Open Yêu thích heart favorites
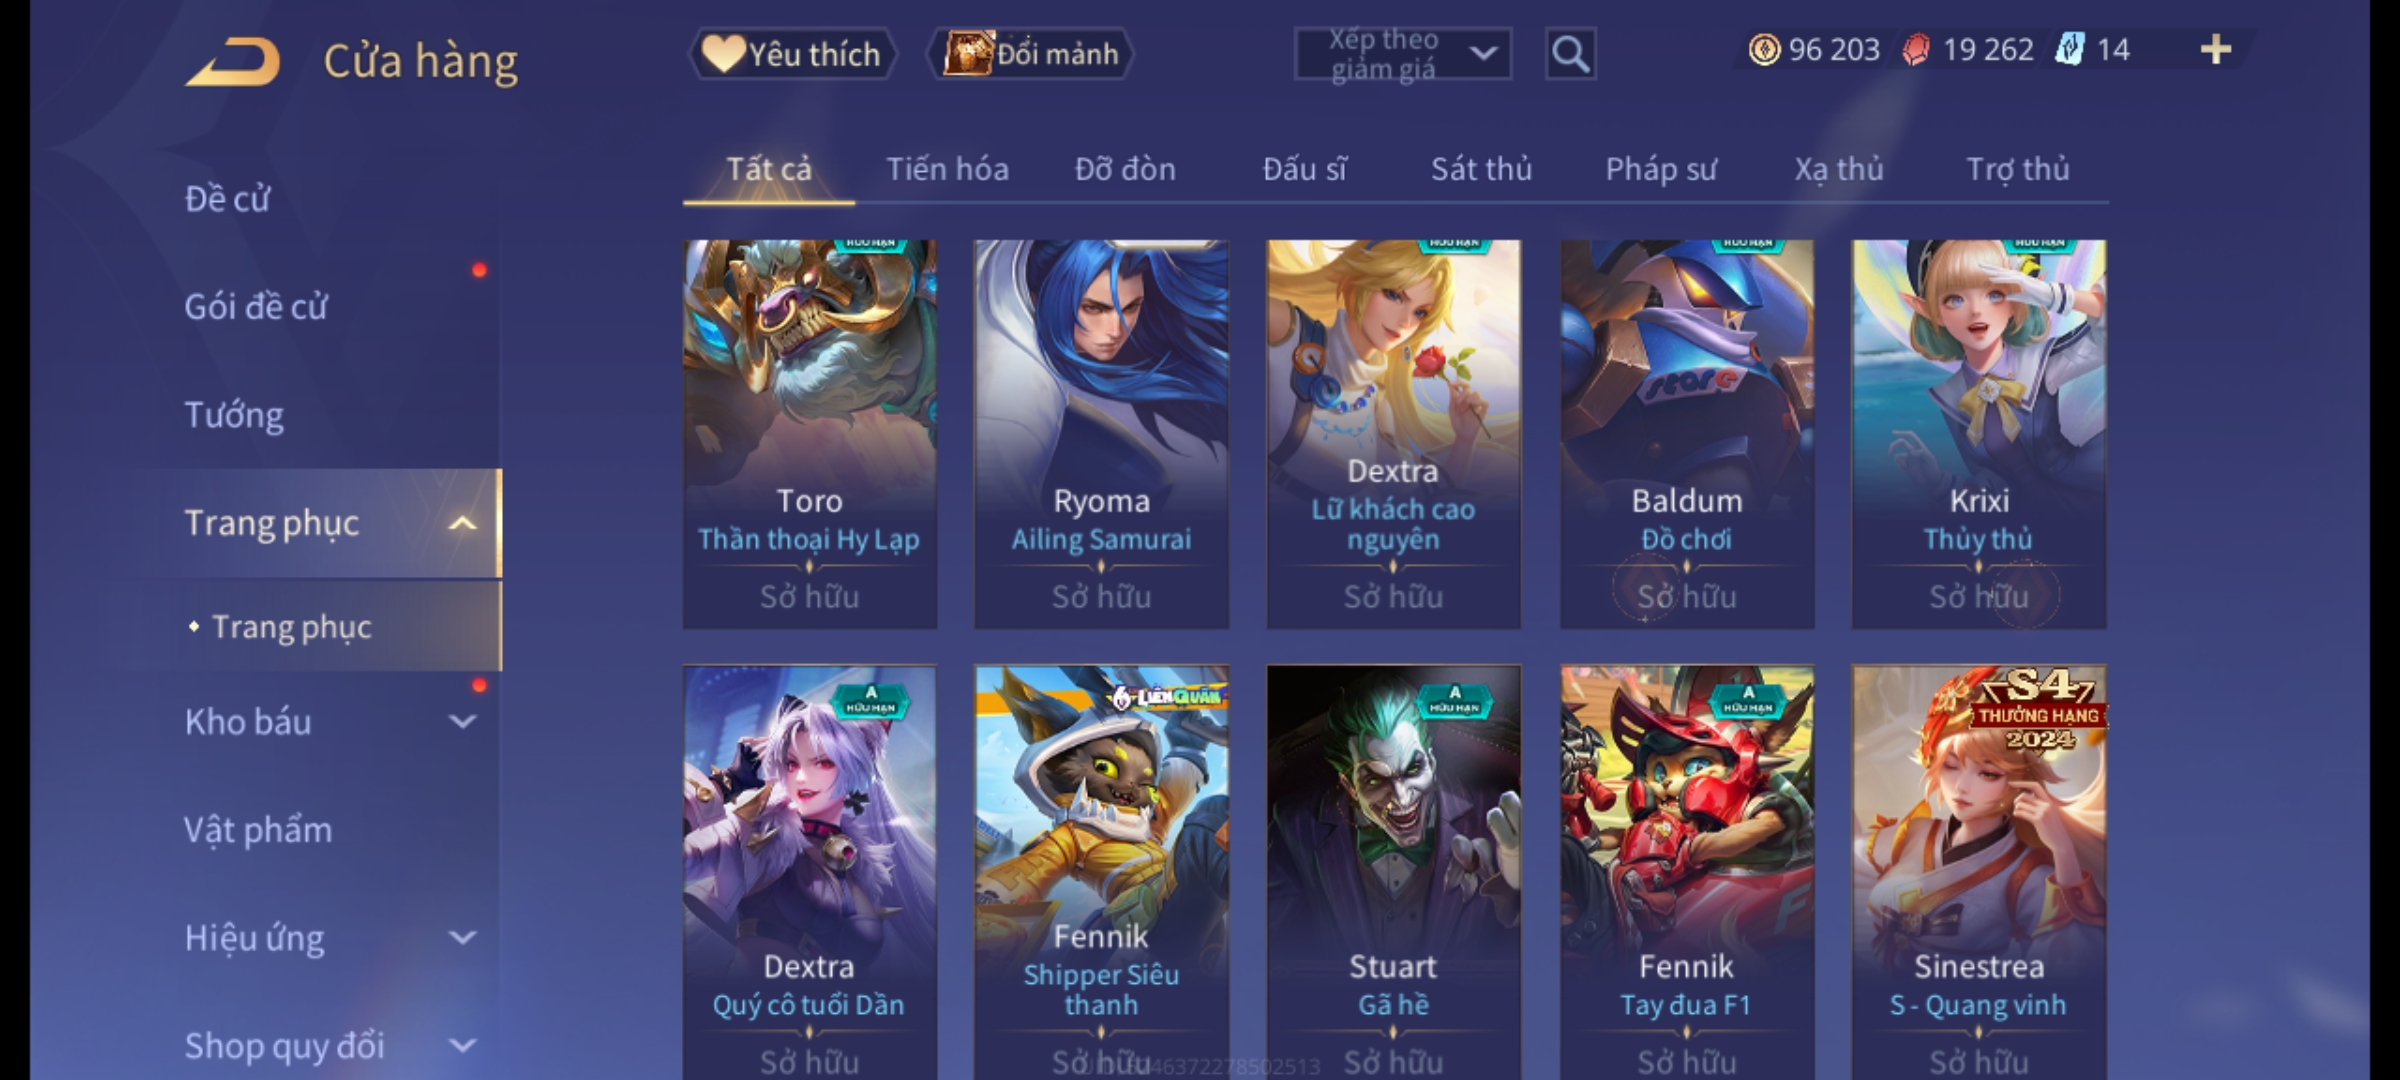This screenshot has width=2400, height=1080. 792,54
